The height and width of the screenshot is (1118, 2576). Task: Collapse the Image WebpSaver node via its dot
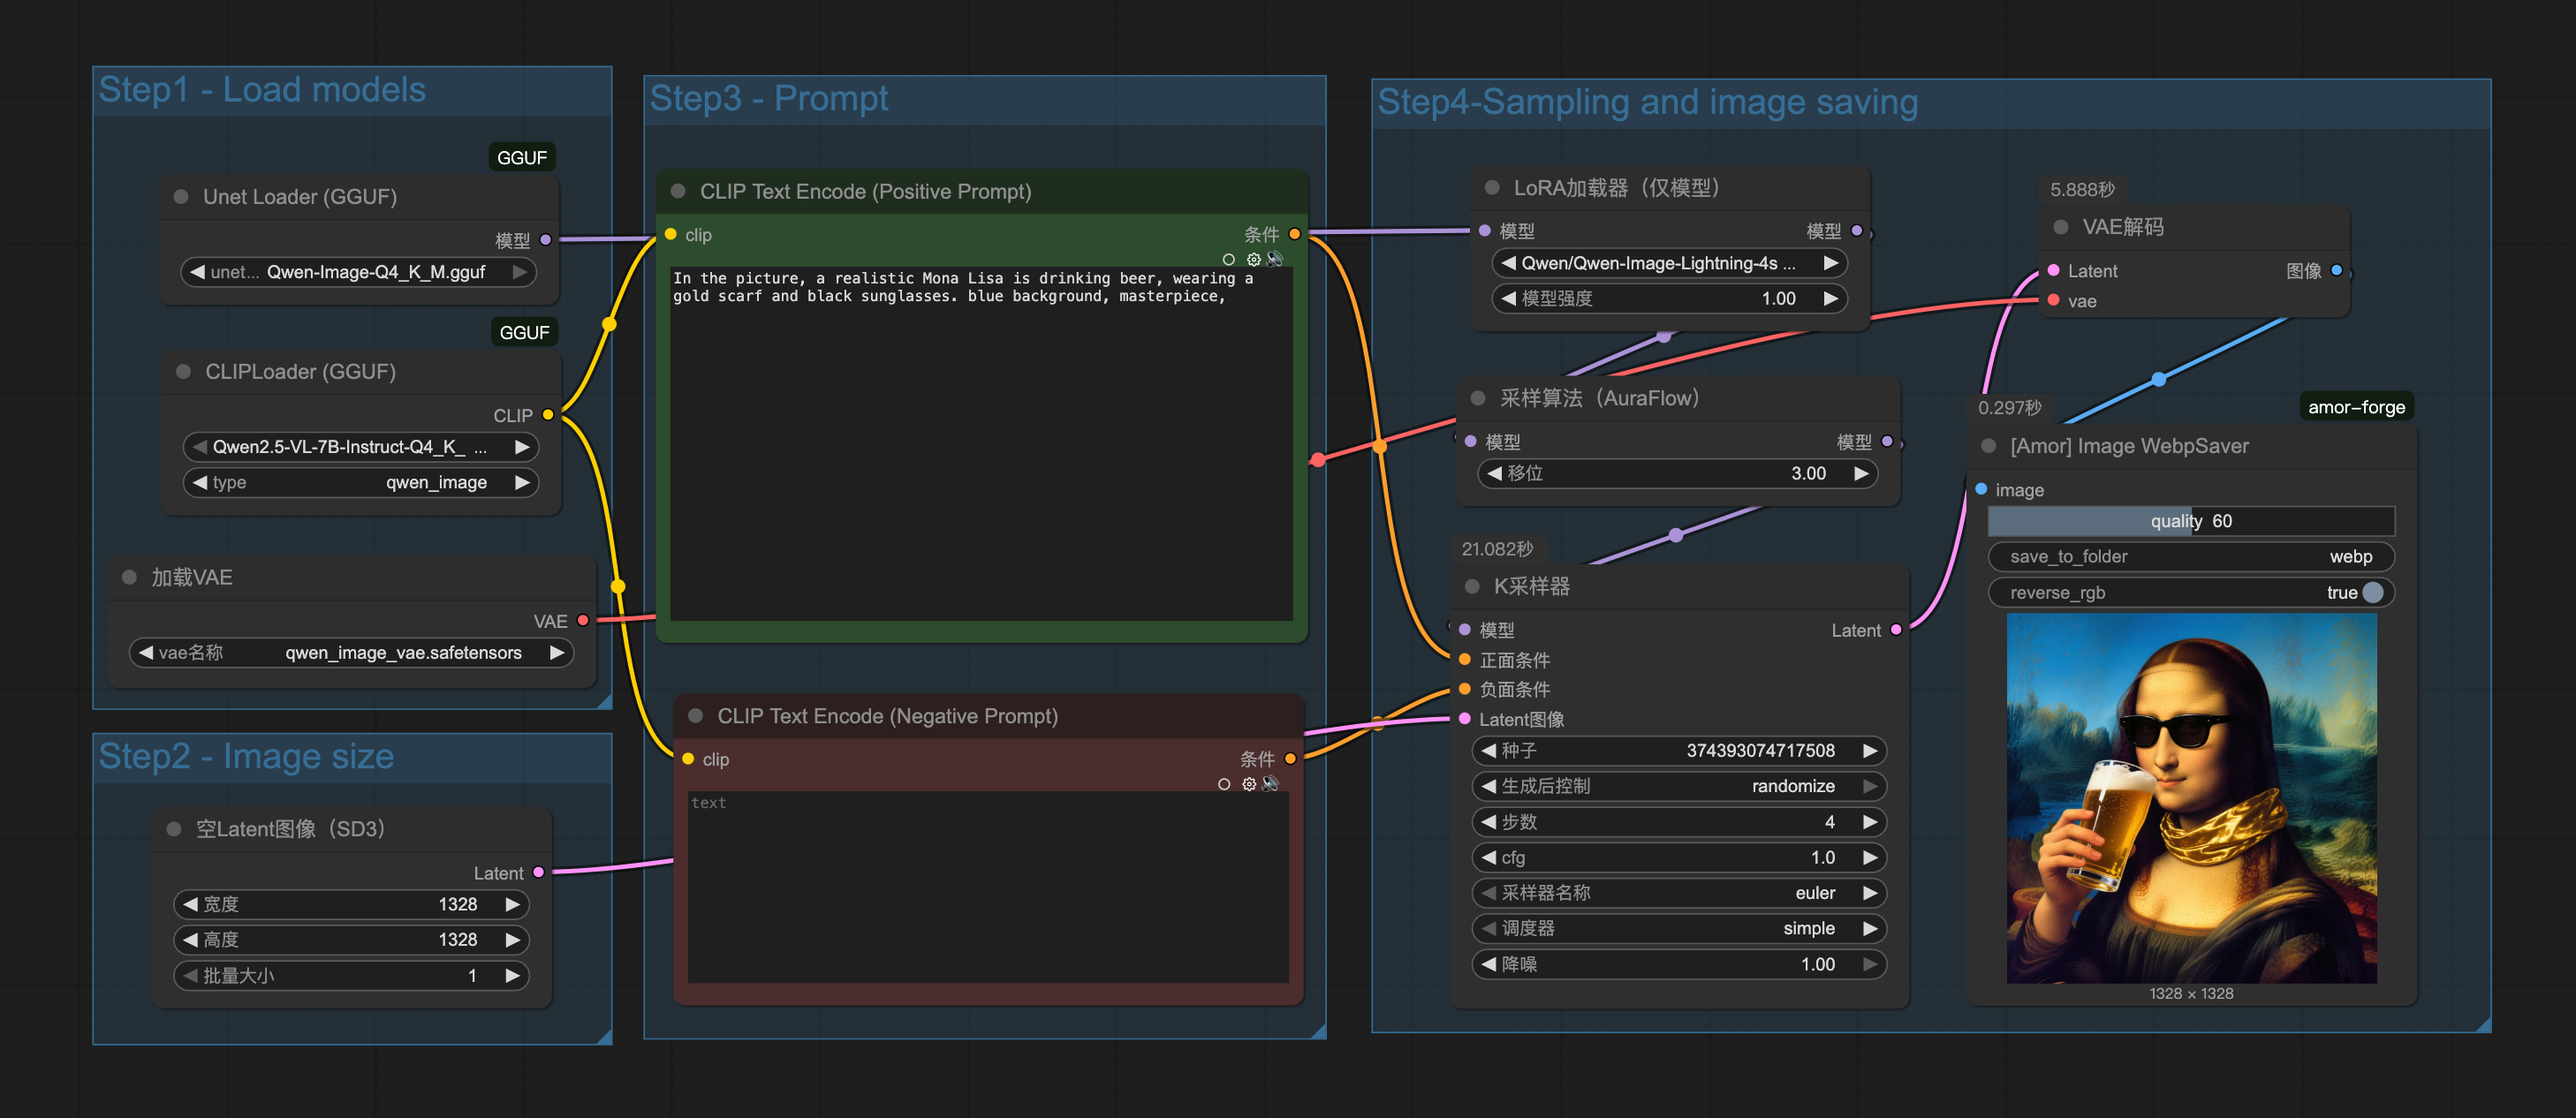[1989, 446]
